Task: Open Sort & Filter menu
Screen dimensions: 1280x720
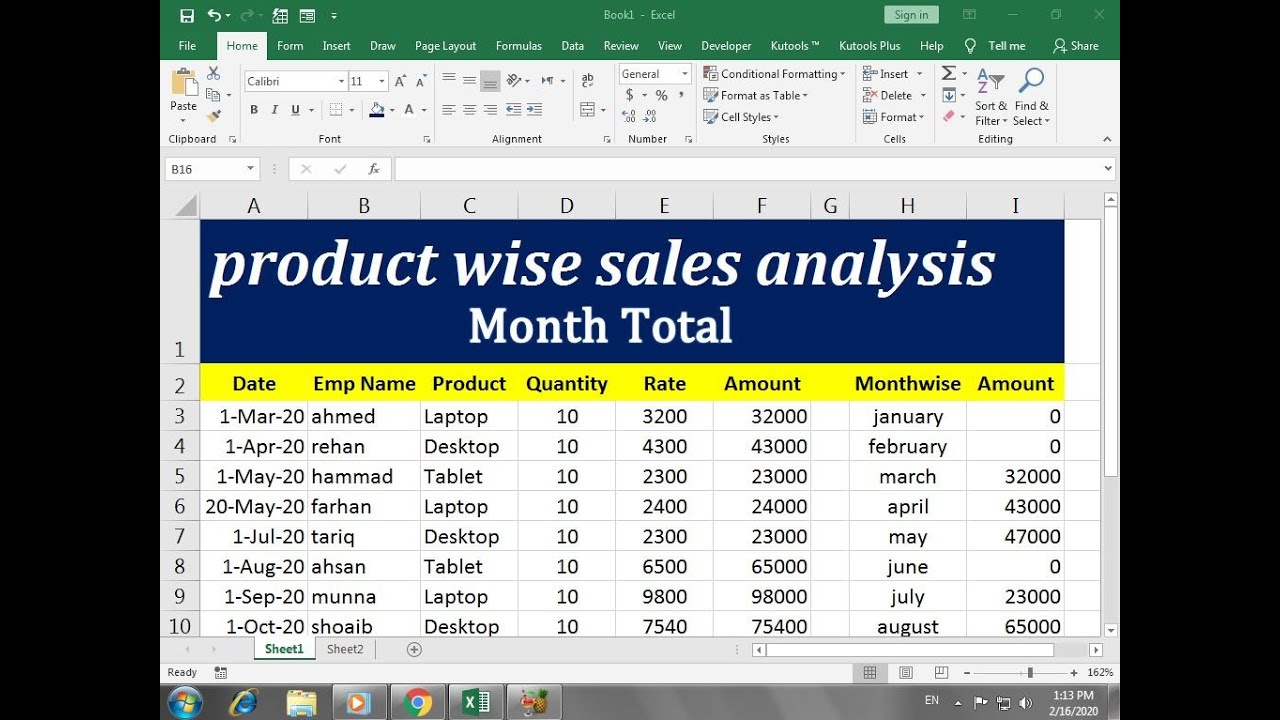Action: point(991,97)
